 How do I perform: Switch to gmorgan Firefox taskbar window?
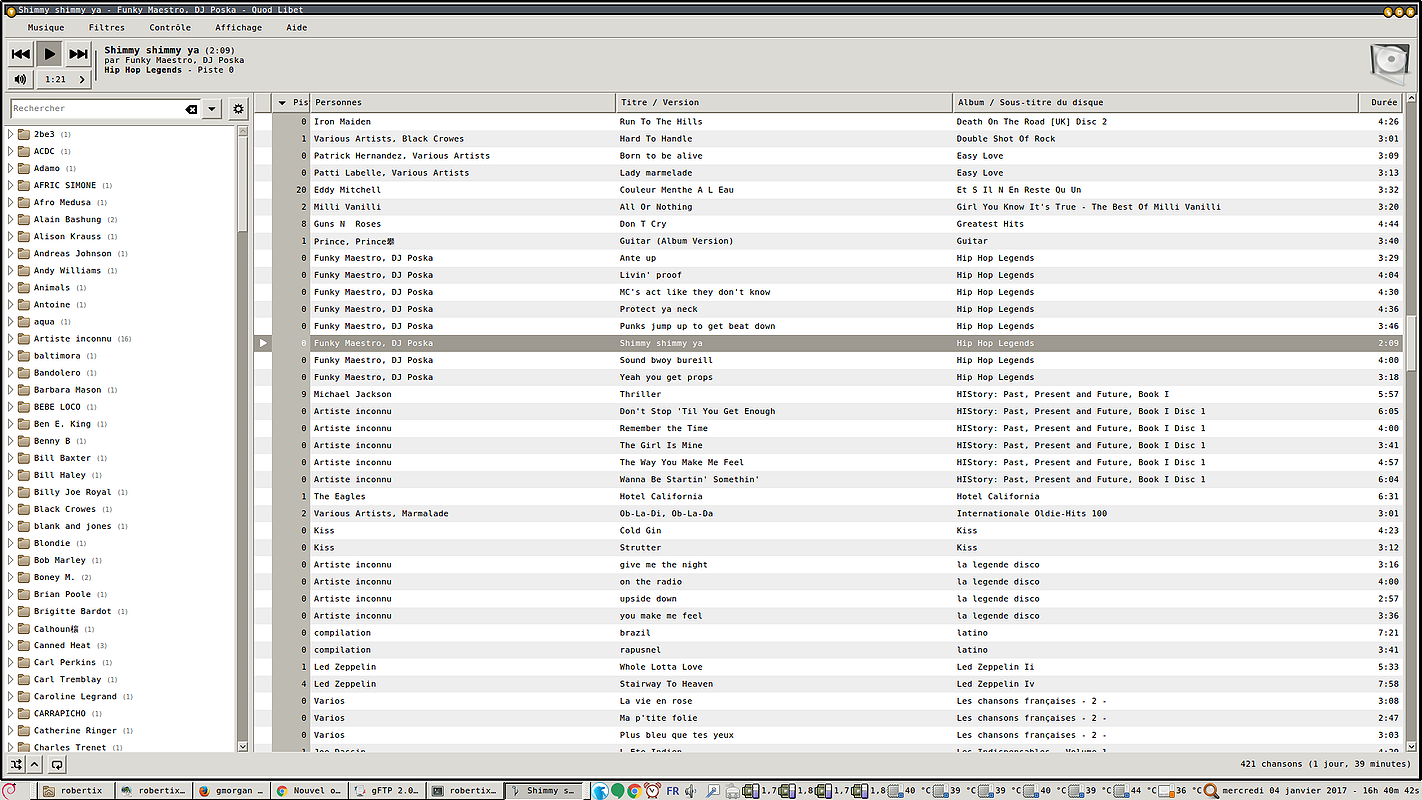tap(230, 790)
